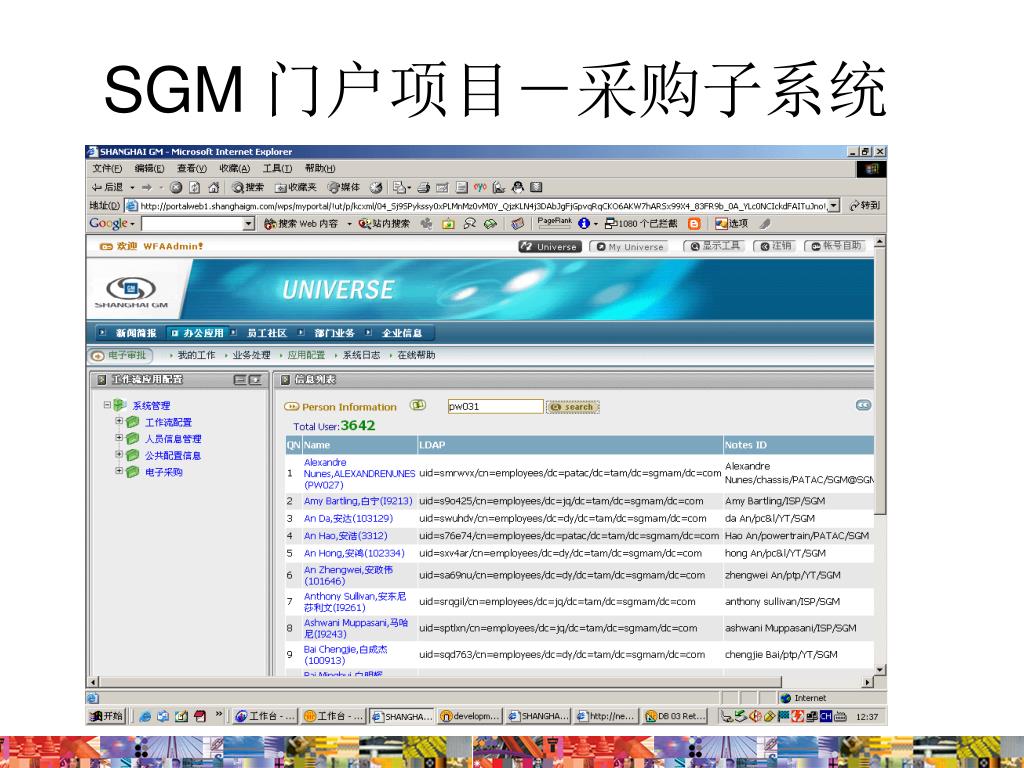Click the blue back arrows icon
1024x768 pixels.
coord(863,405)
